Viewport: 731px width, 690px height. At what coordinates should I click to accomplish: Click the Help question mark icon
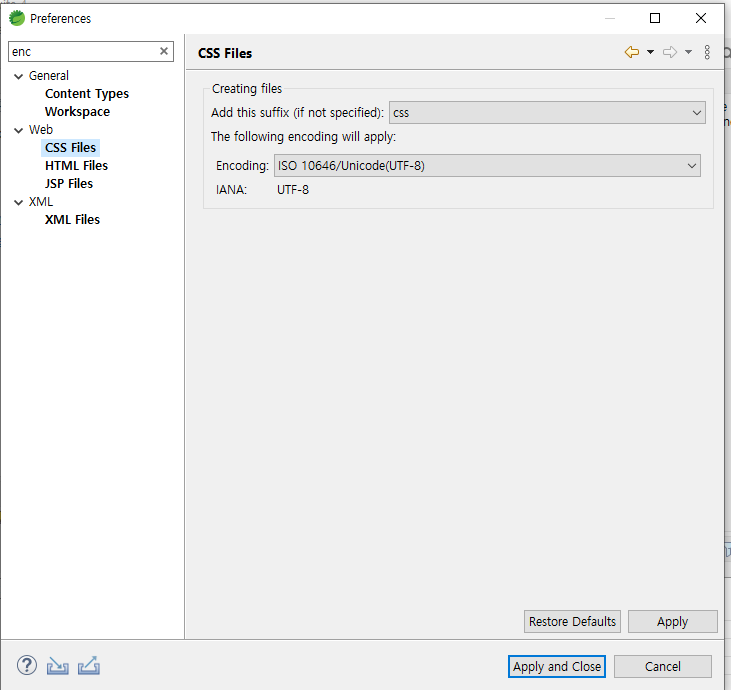pos(27,665)
